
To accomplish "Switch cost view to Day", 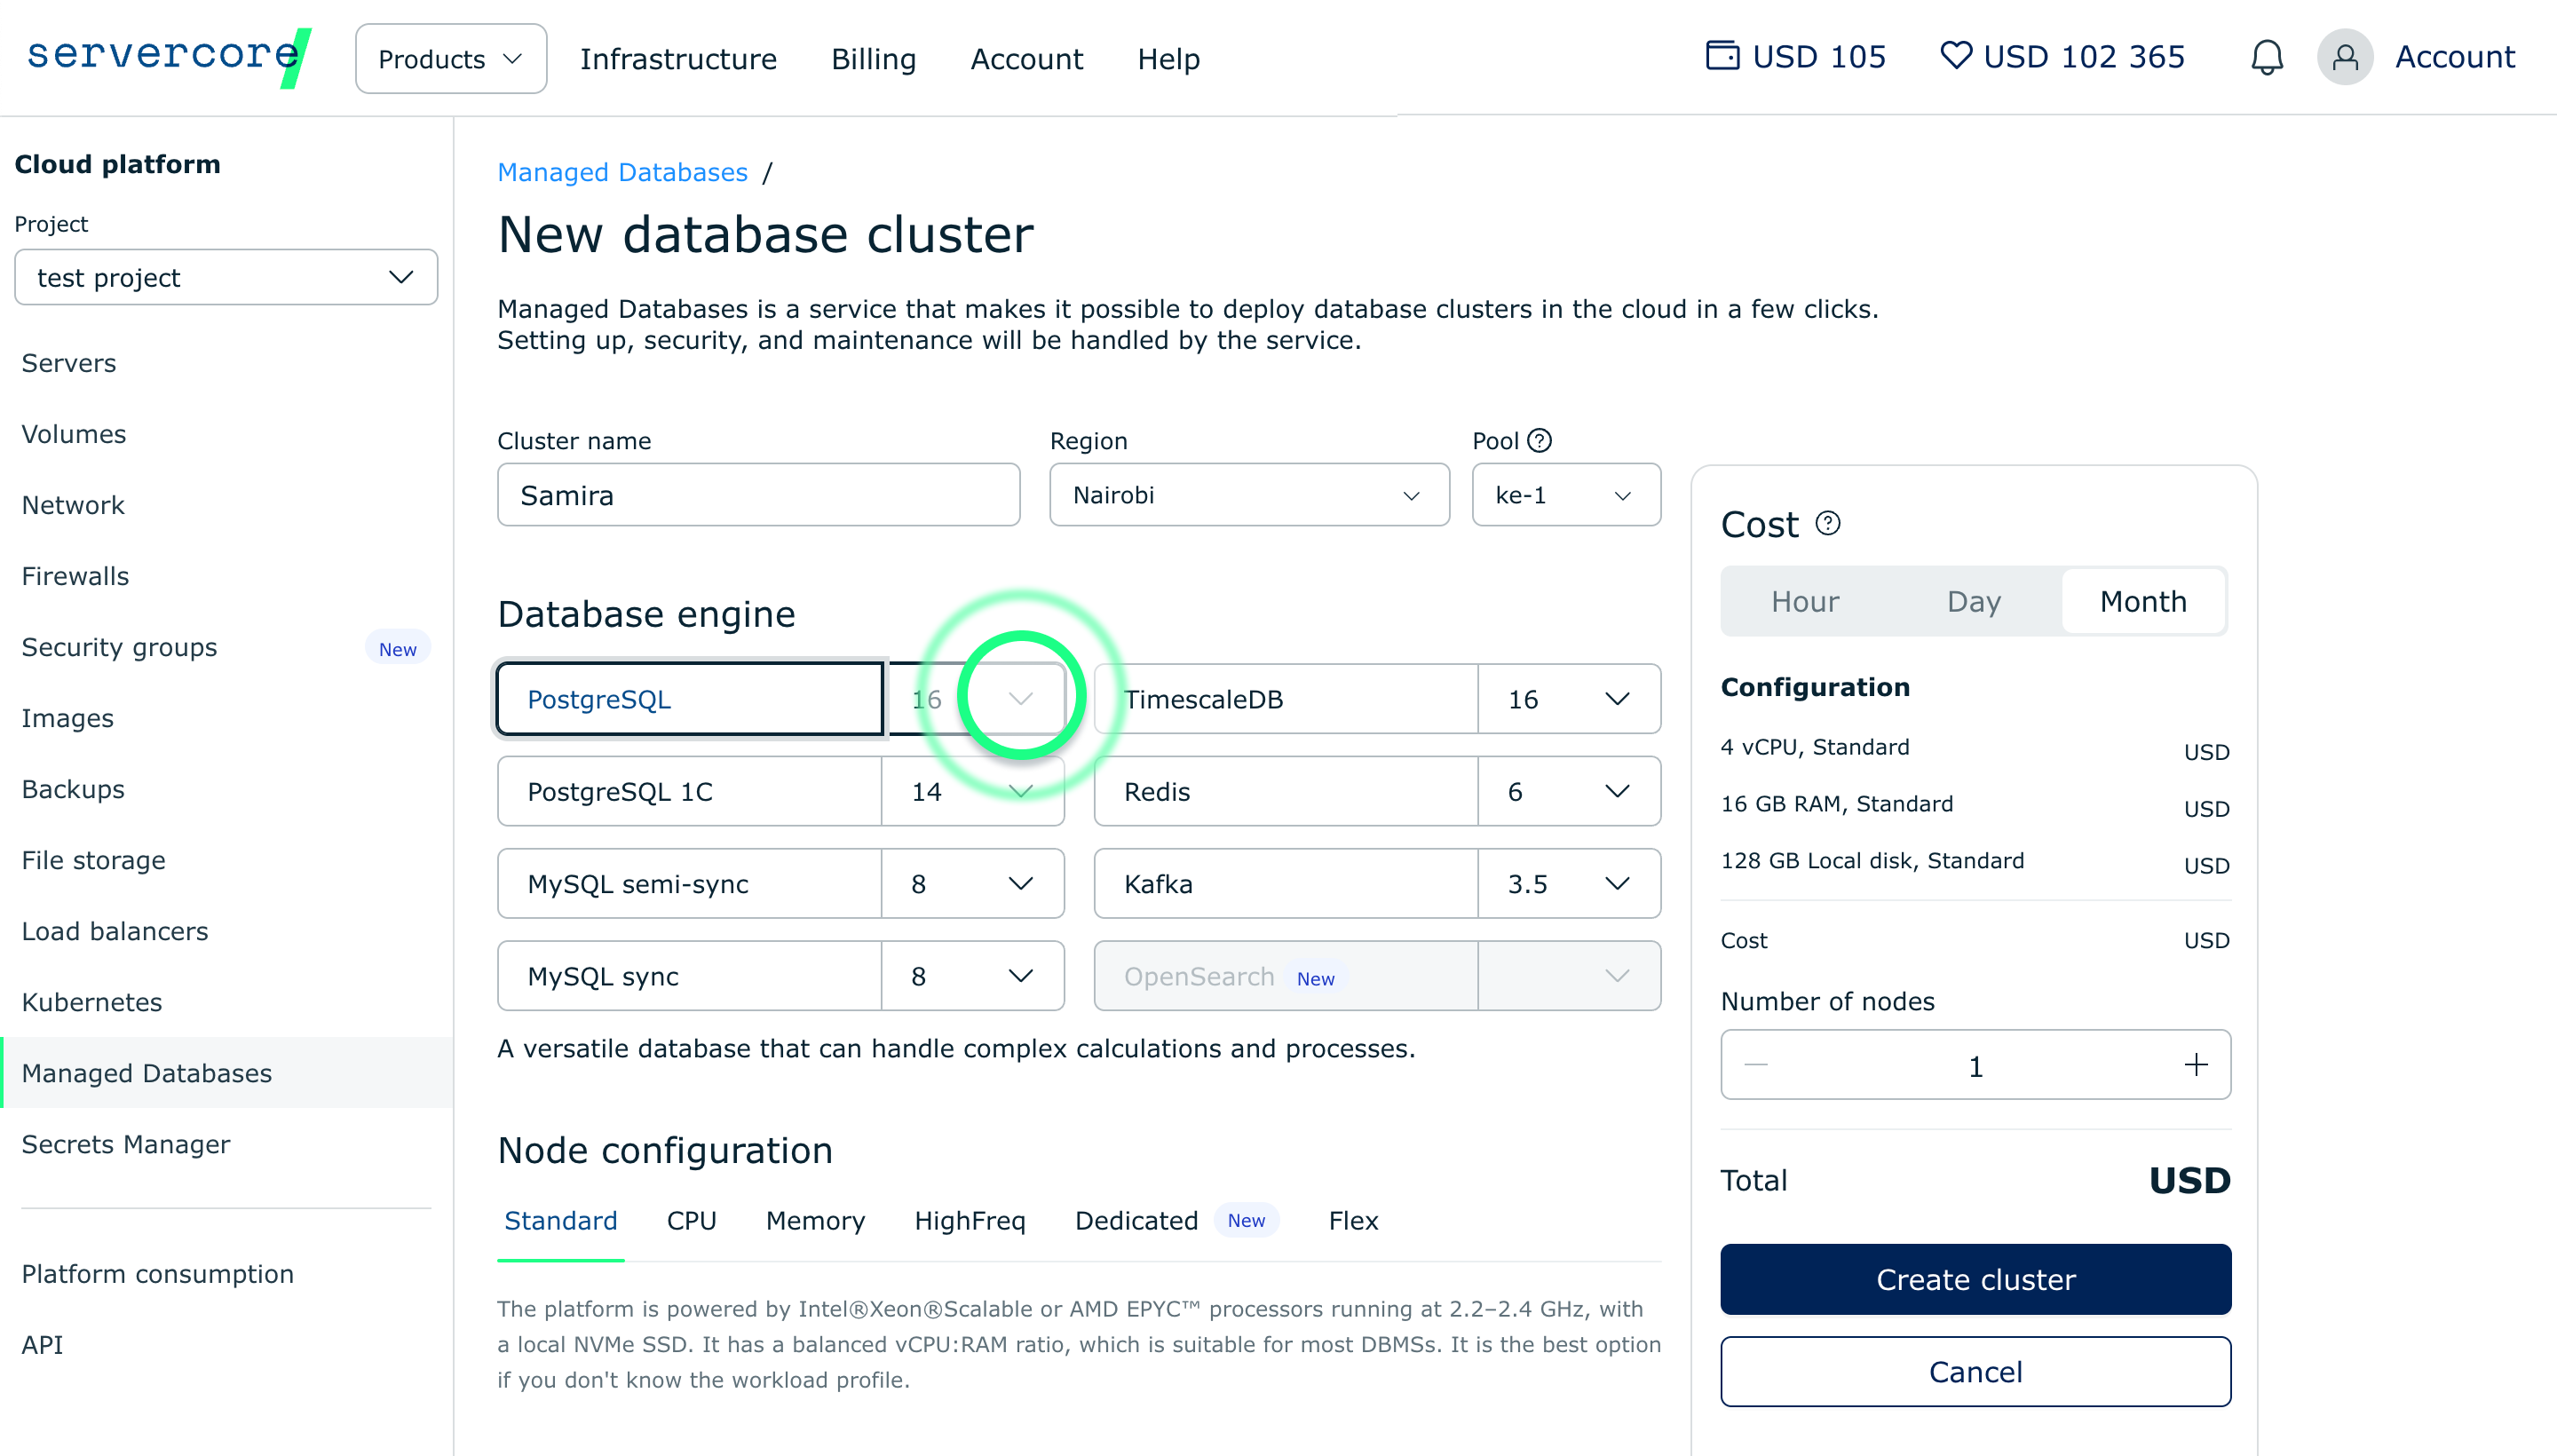I will click(1973, 601).
